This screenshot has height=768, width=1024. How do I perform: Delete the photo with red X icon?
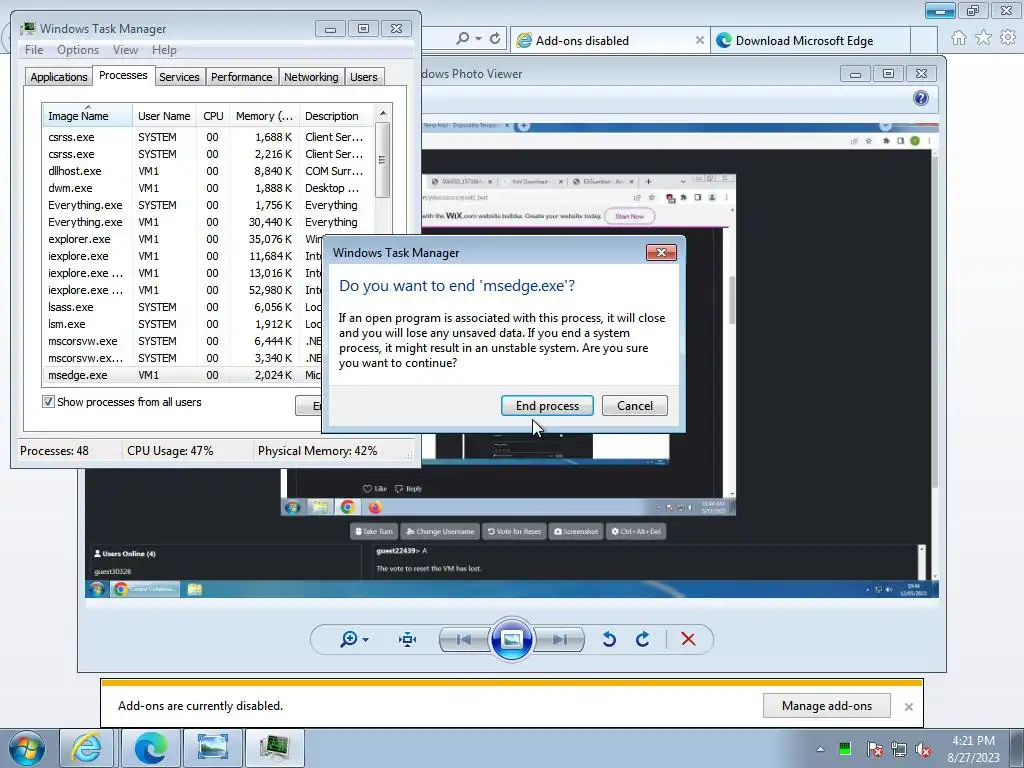pyautogui.click(x=688, y=639)
